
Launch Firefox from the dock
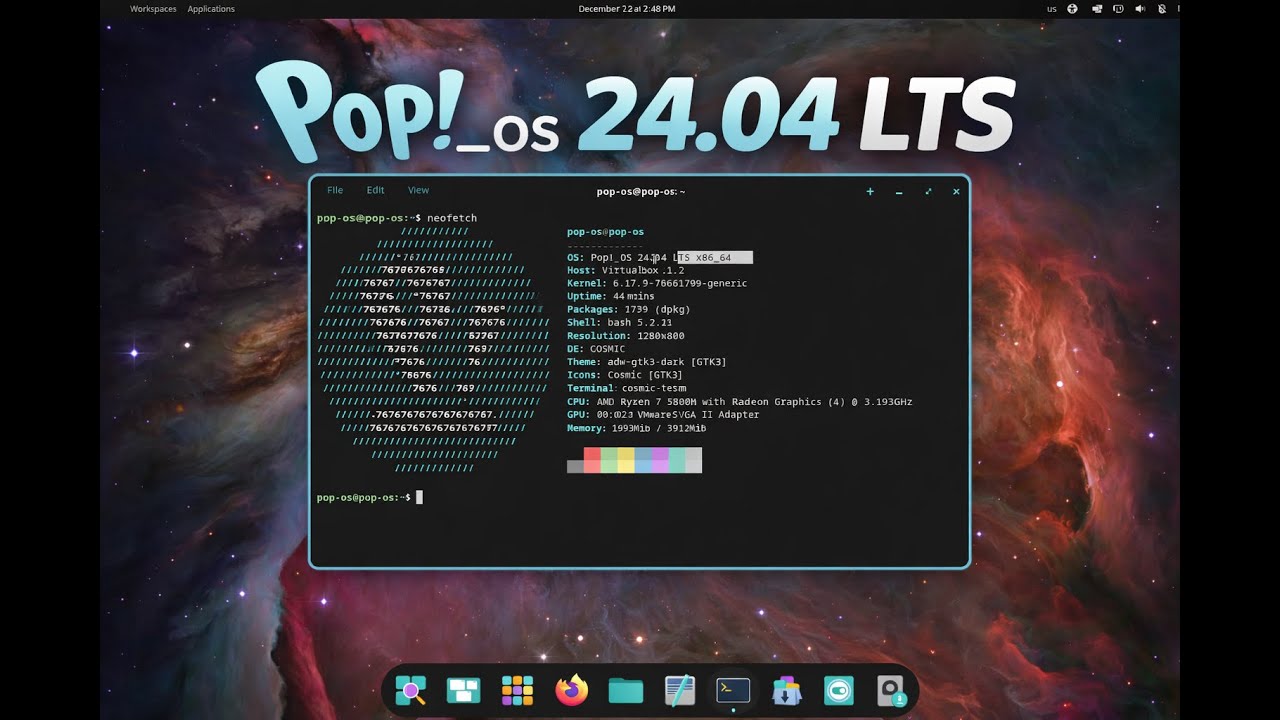(572, 691)
